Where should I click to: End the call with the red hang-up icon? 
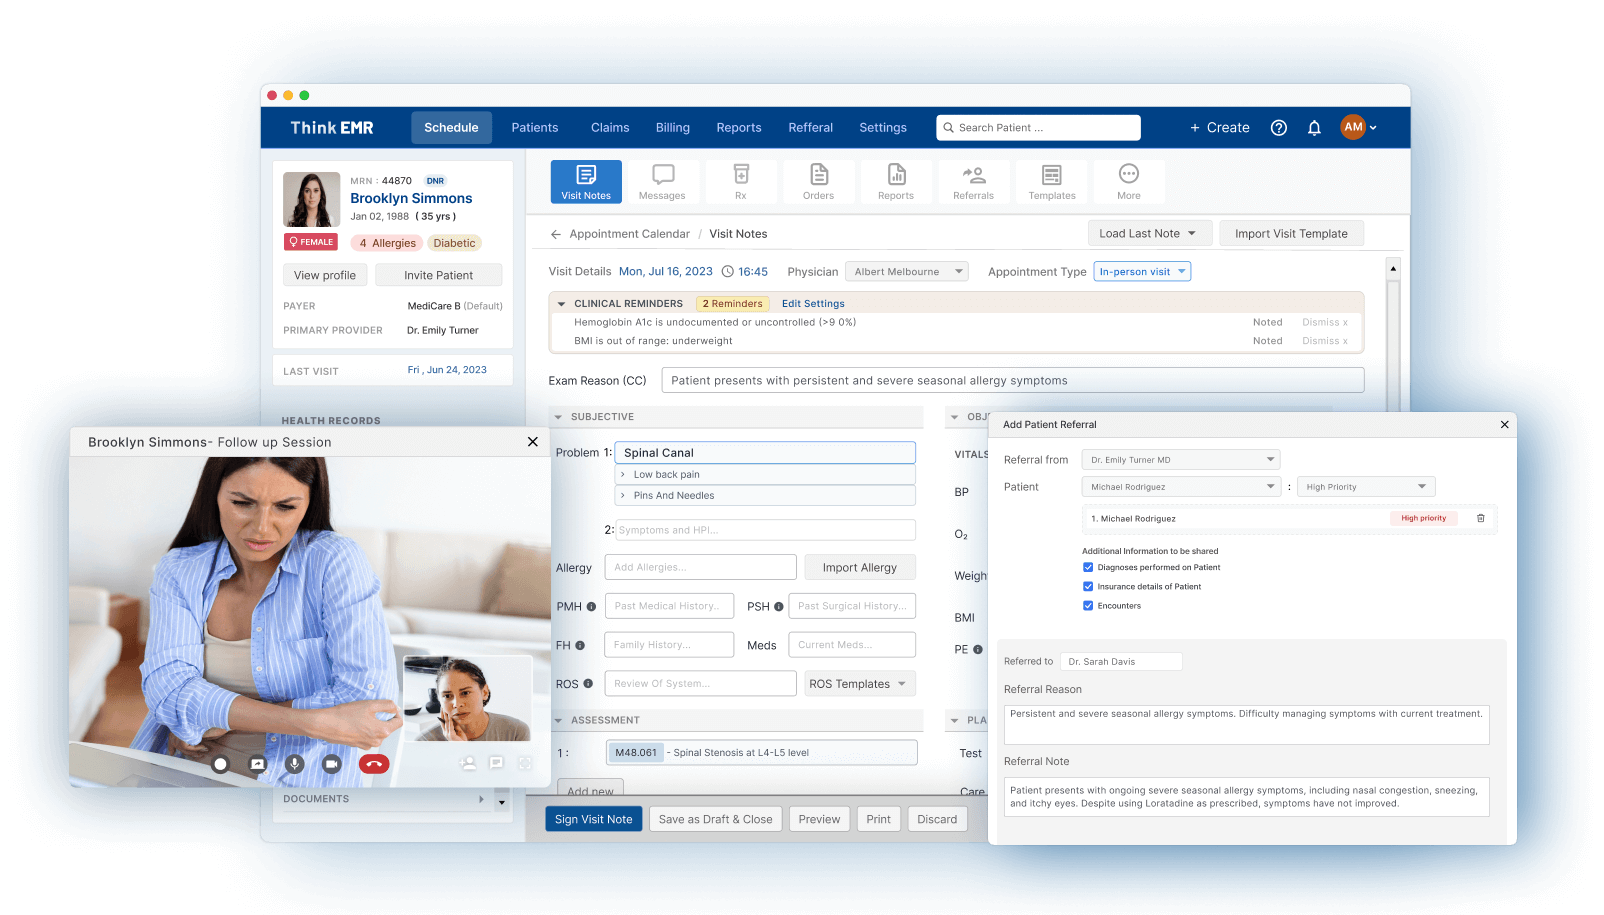point(374,763)
